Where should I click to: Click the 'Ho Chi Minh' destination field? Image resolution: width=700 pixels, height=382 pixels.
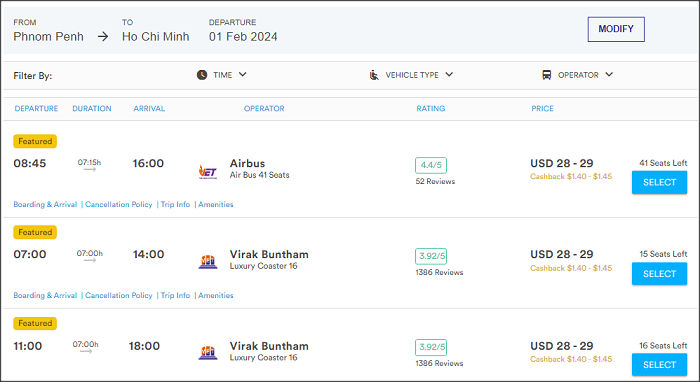[155, 37]
